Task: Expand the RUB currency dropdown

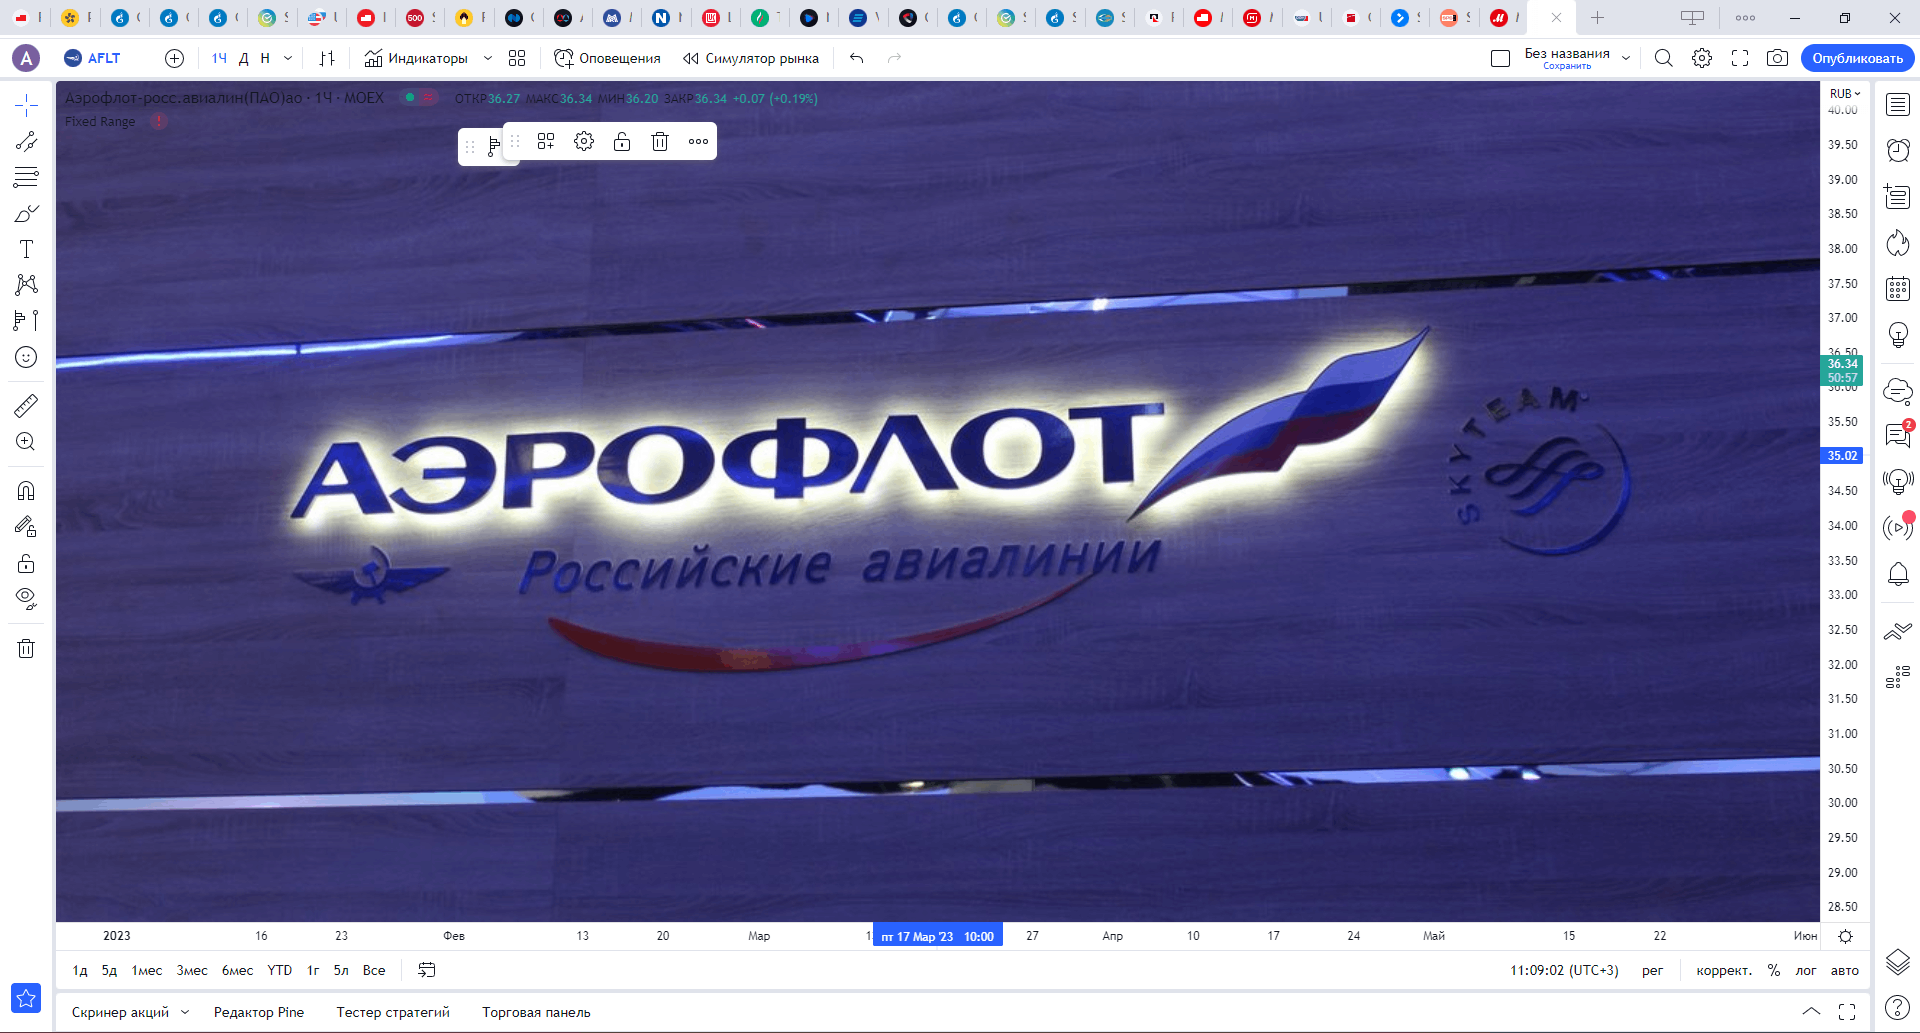Action: (1845, 93)
